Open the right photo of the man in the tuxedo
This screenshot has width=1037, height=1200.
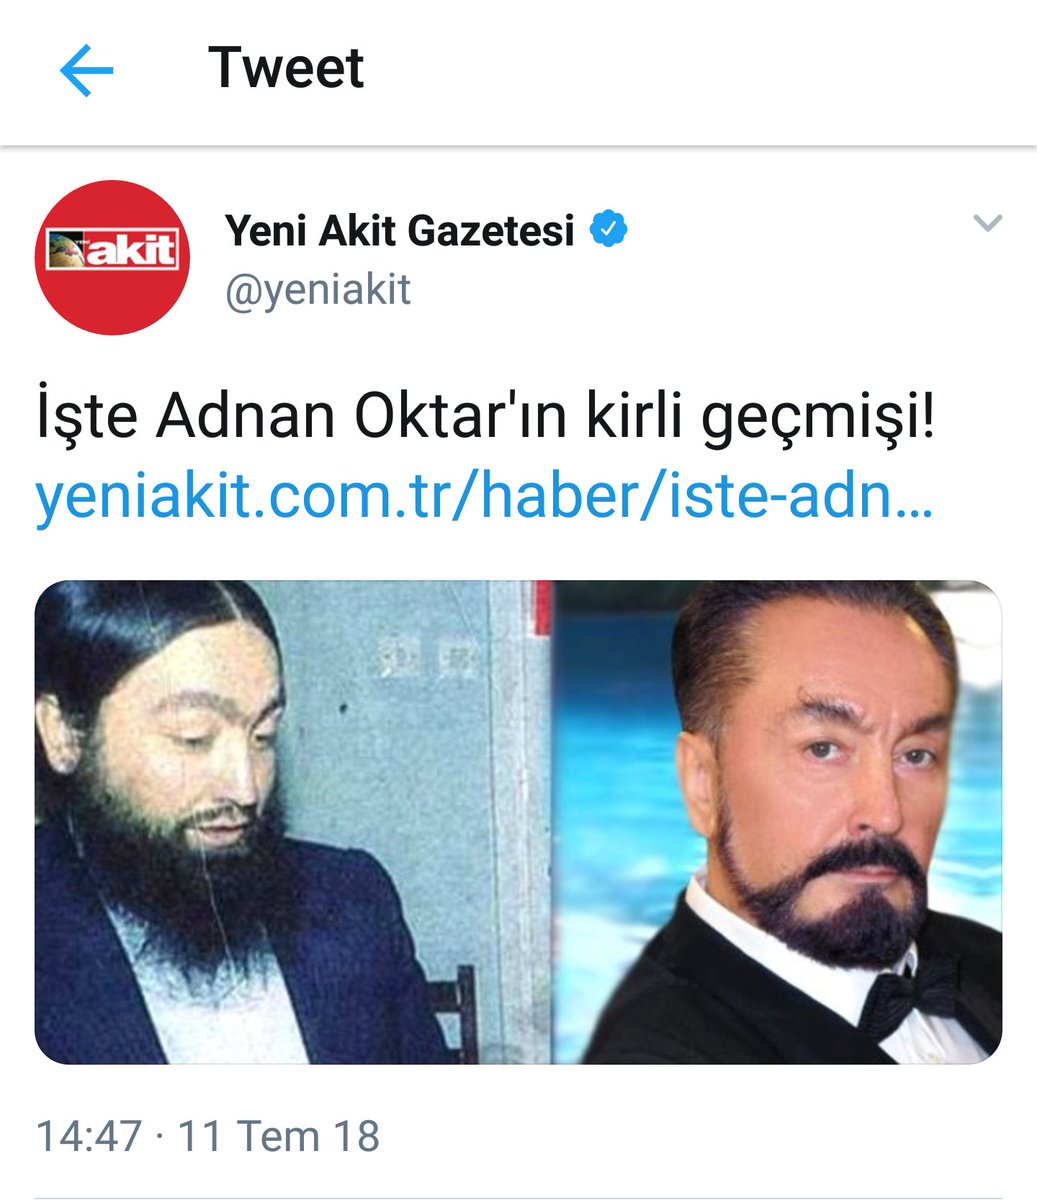[x=777, y=822]
